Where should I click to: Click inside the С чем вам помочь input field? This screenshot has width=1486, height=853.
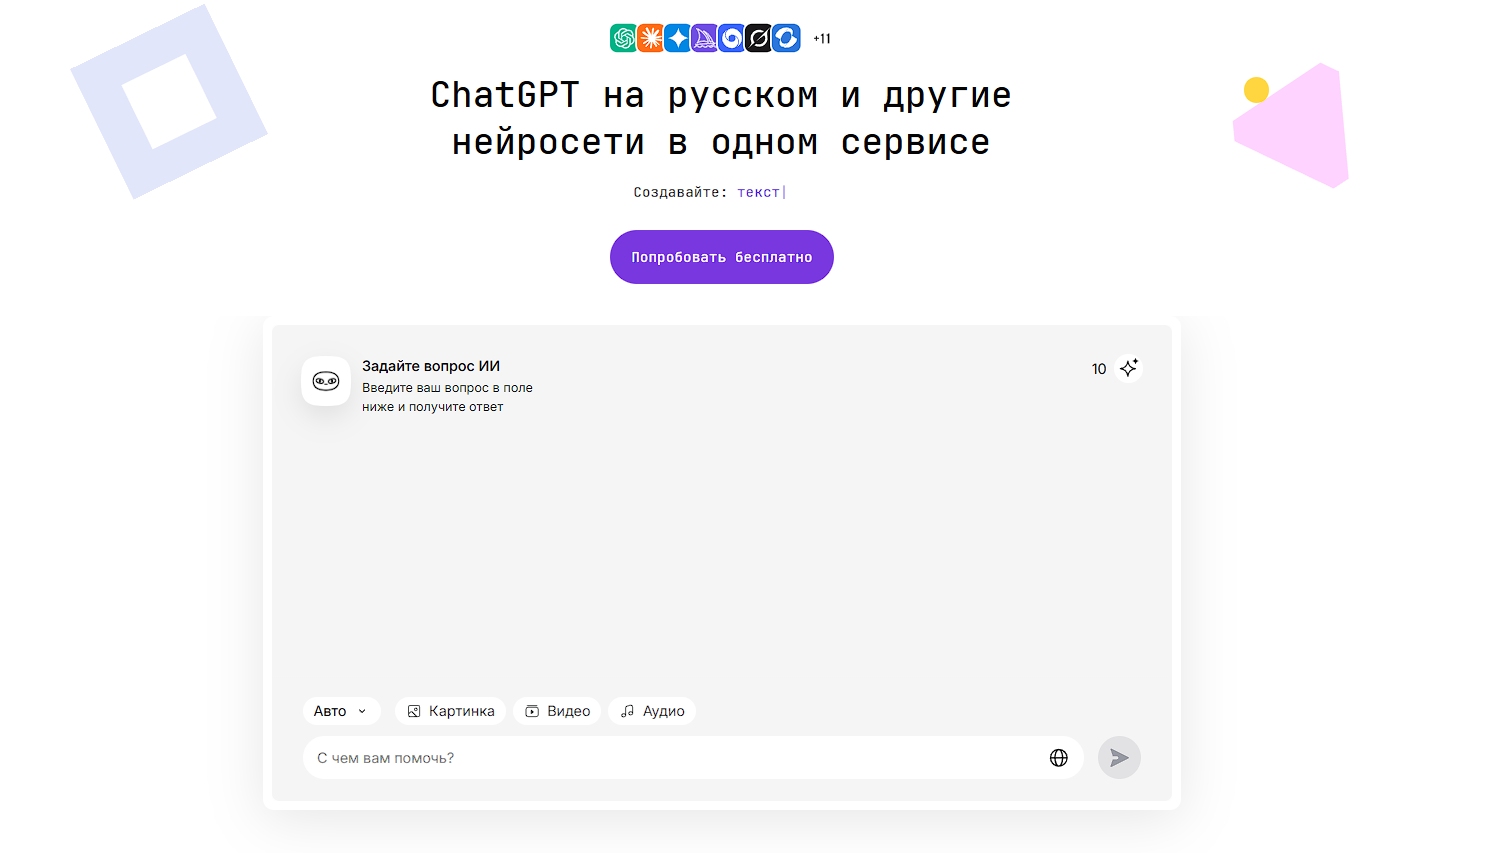(x=600, y=757)
